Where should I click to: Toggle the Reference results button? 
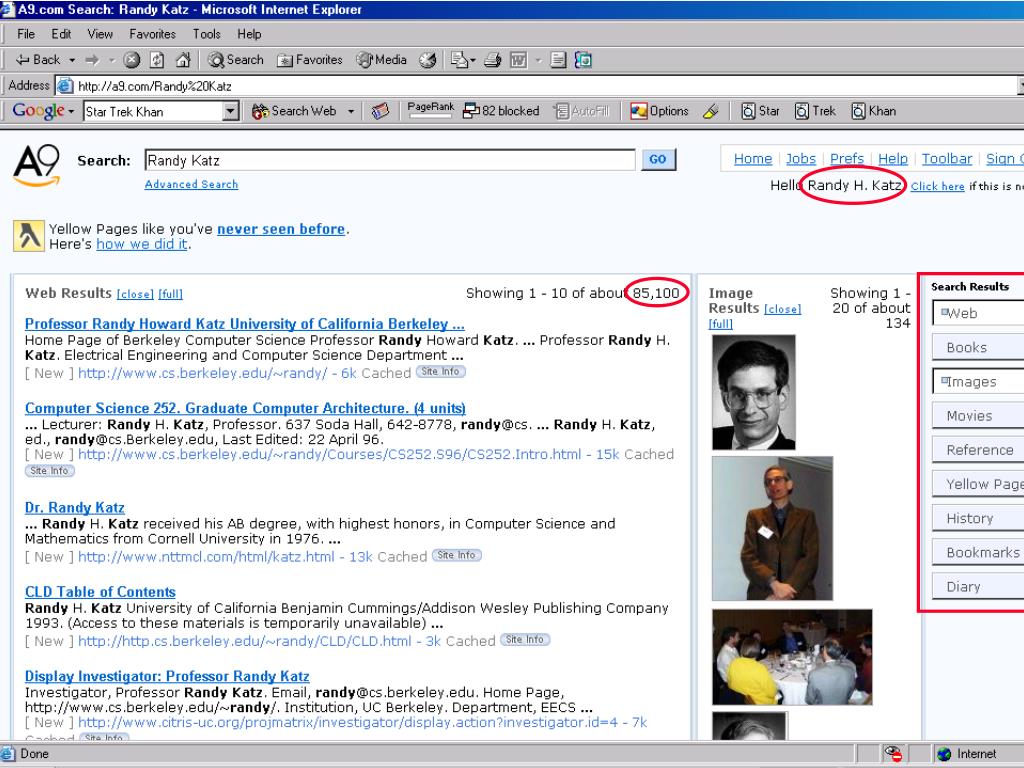click(x=978, y=449)
